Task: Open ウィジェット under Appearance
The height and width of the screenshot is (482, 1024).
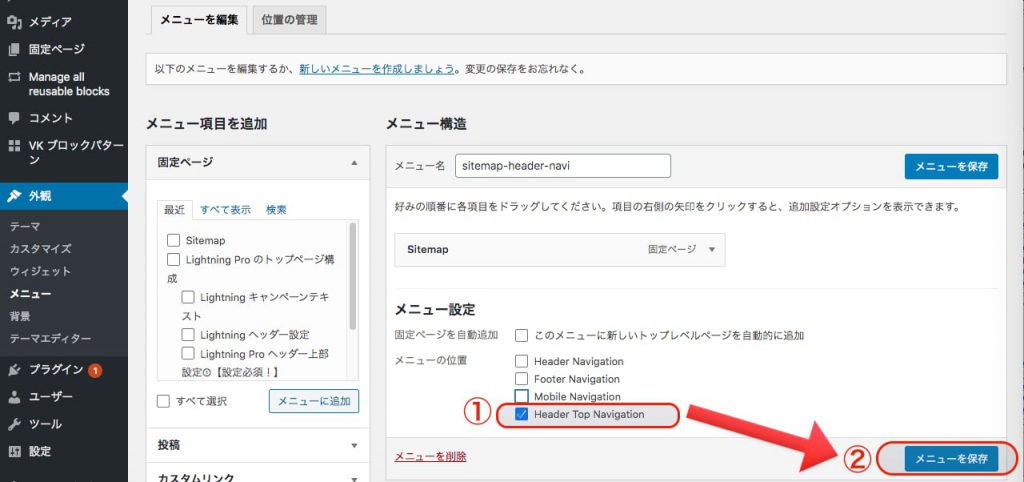Action: pos(40,271)
